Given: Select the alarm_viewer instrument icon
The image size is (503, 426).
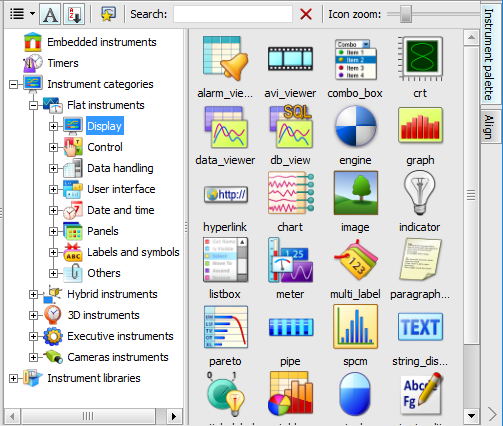Looking at the screenshot, I should pos(225,58).
